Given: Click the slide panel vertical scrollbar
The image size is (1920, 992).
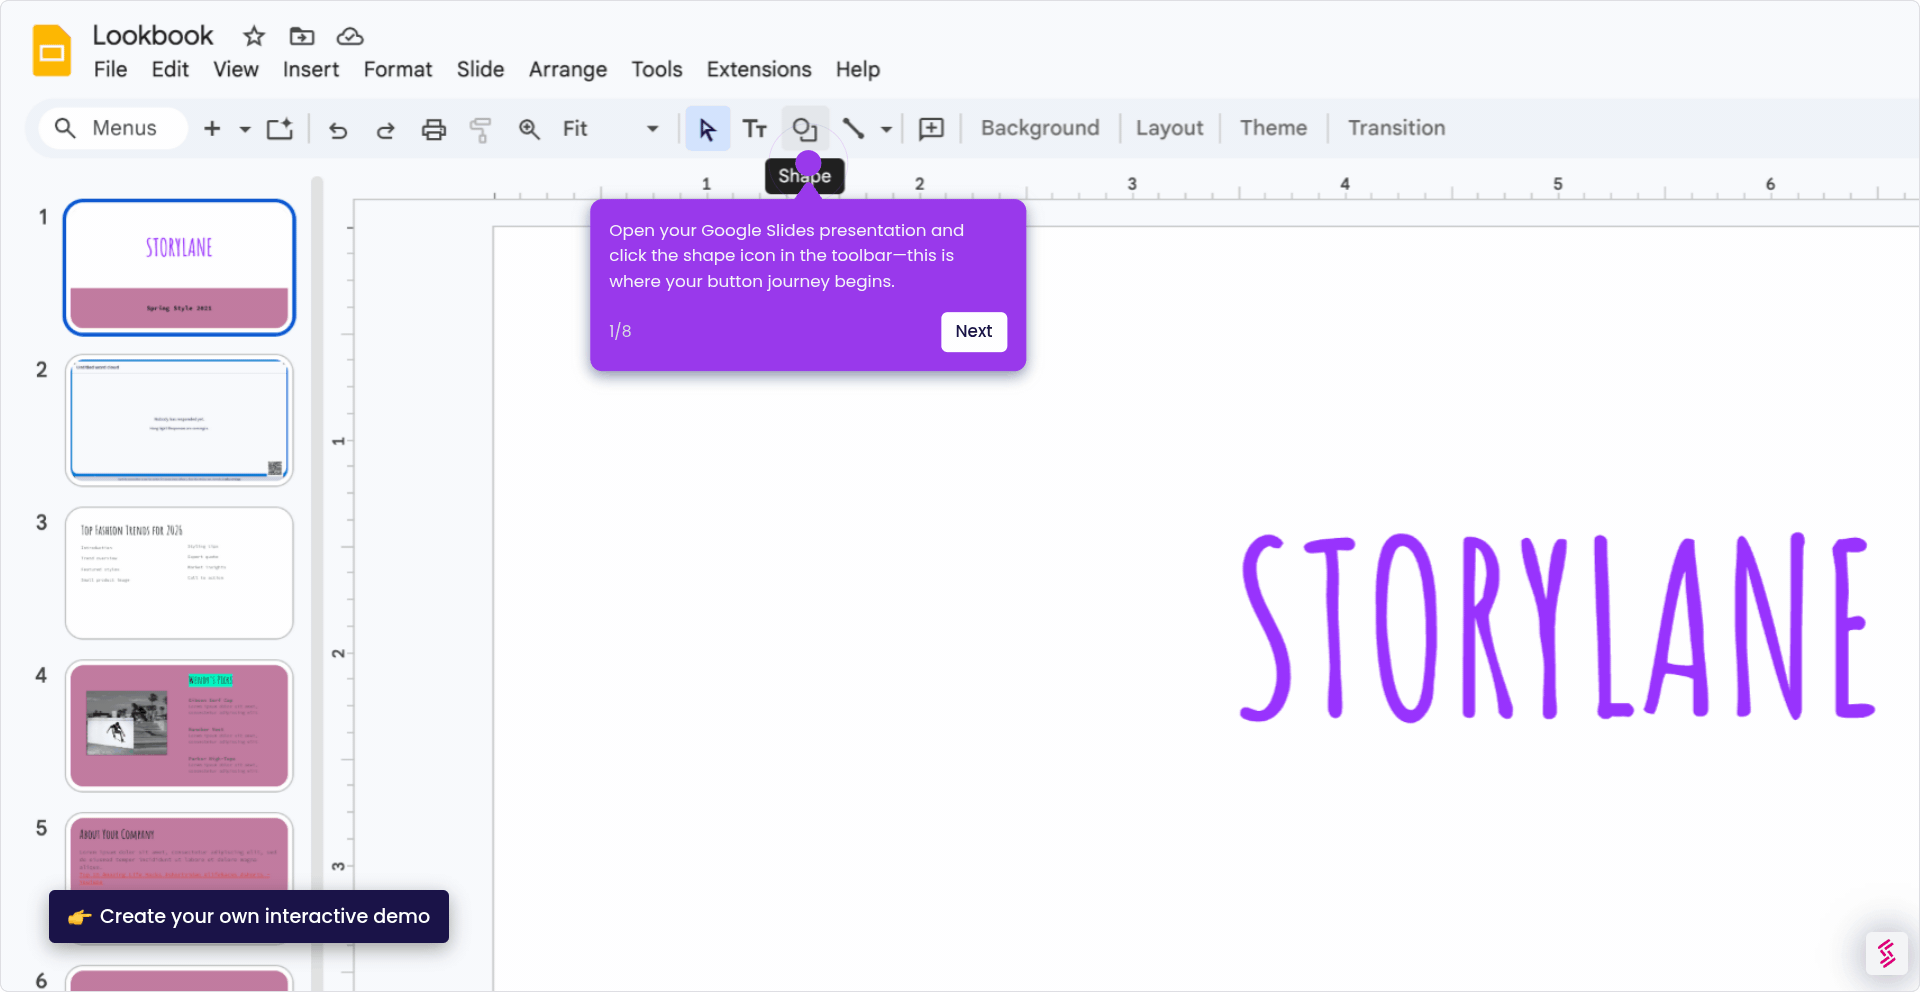Looking at the screenshot, I should pos(317,584).
